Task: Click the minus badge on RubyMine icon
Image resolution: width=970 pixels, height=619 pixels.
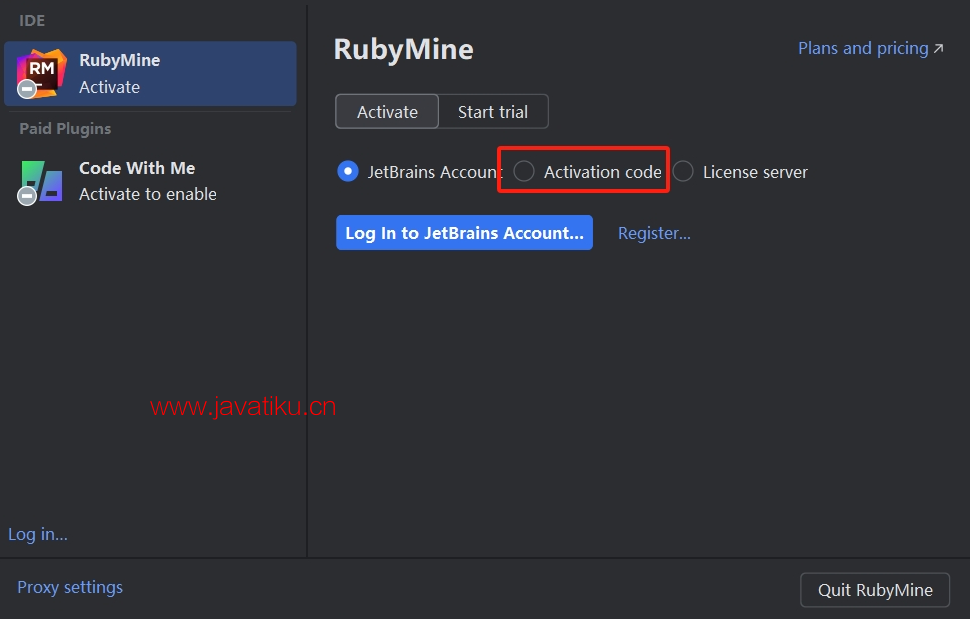Action: pyautogui.click(x=27, y=89)
